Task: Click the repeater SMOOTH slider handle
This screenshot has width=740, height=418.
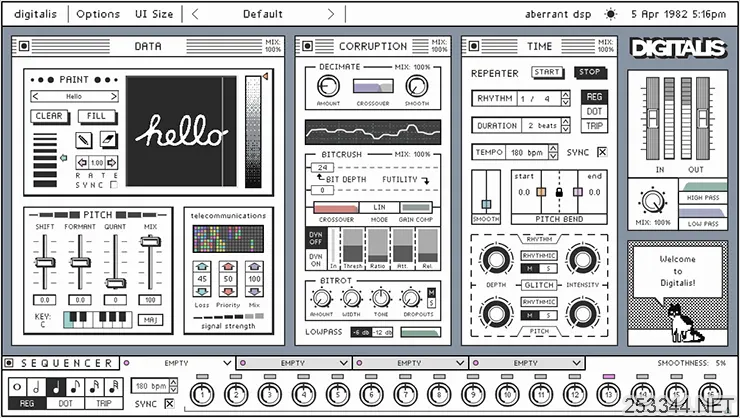Action: tap(486, 204)
